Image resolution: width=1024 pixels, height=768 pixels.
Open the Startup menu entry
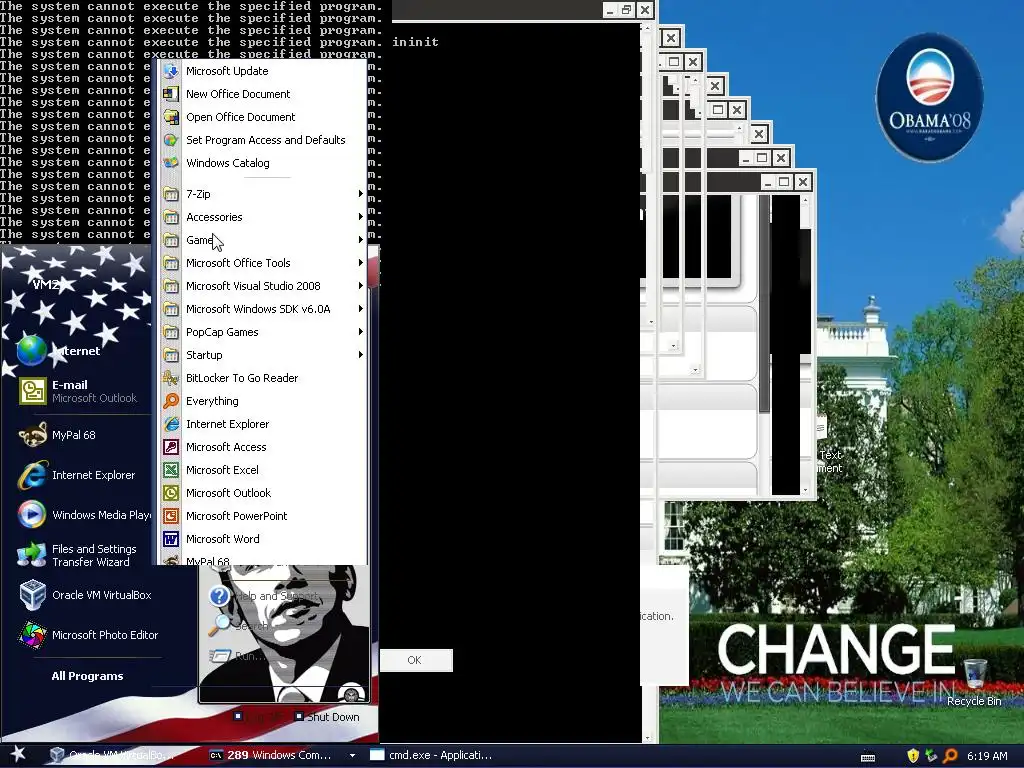[264, 355]
